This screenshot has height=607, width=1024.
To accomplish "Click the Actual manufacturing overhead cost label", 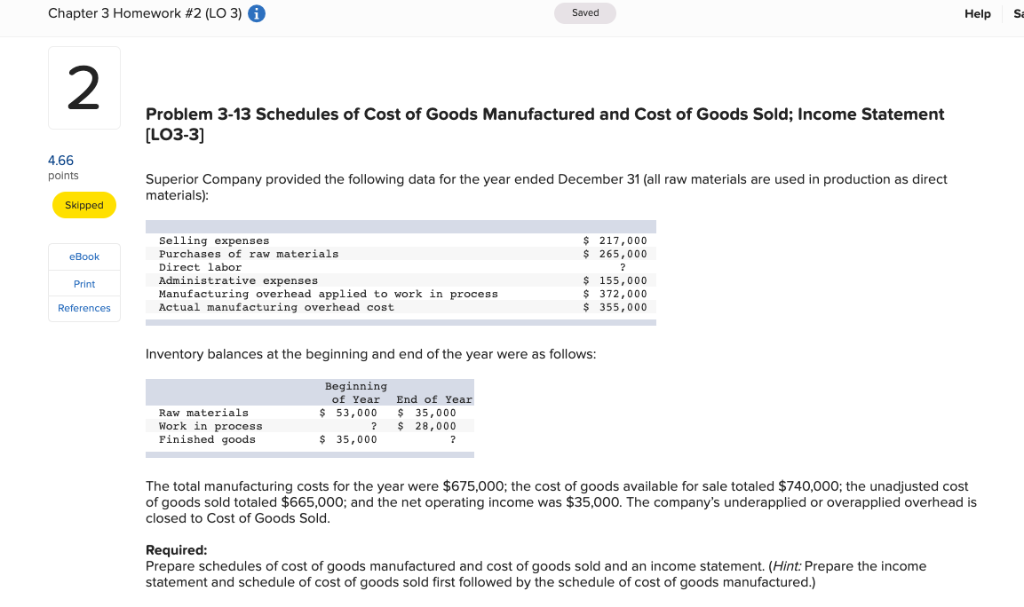I will [x=277, y=307].
